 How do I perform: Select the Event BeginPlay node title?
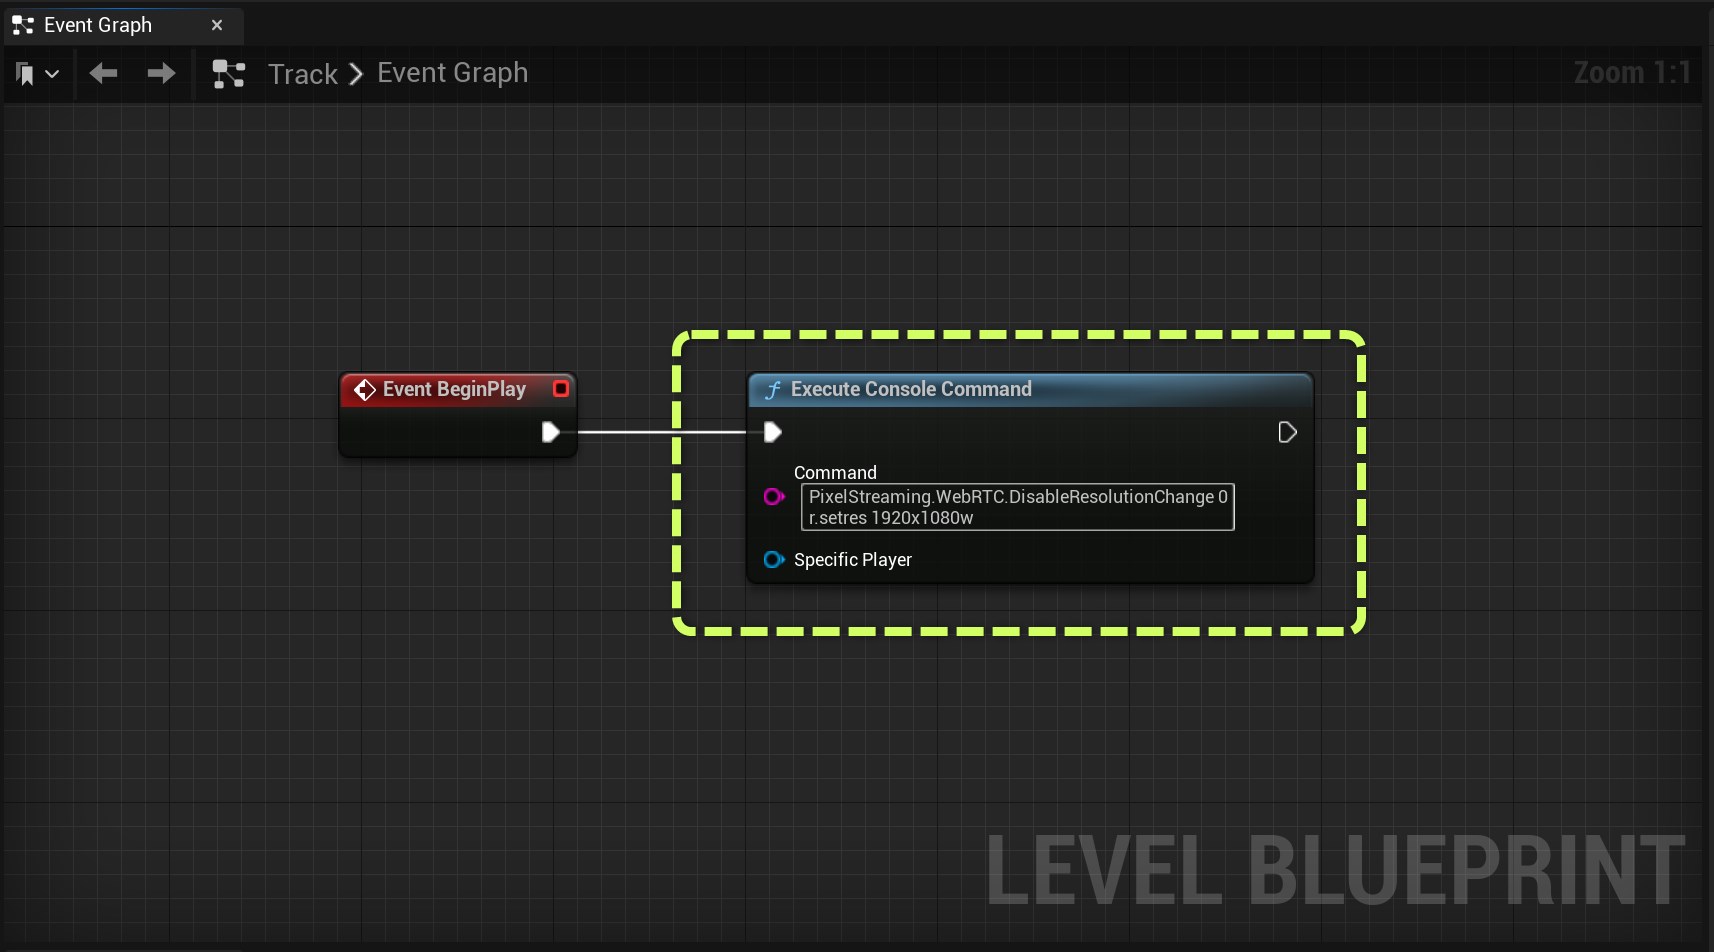(454, 389)
